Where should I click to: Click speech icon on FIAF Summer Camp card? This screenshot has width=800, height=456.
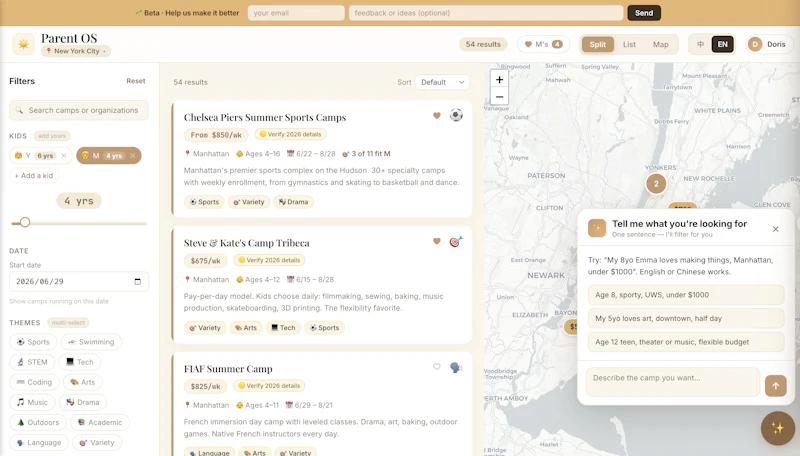(456, 367)
